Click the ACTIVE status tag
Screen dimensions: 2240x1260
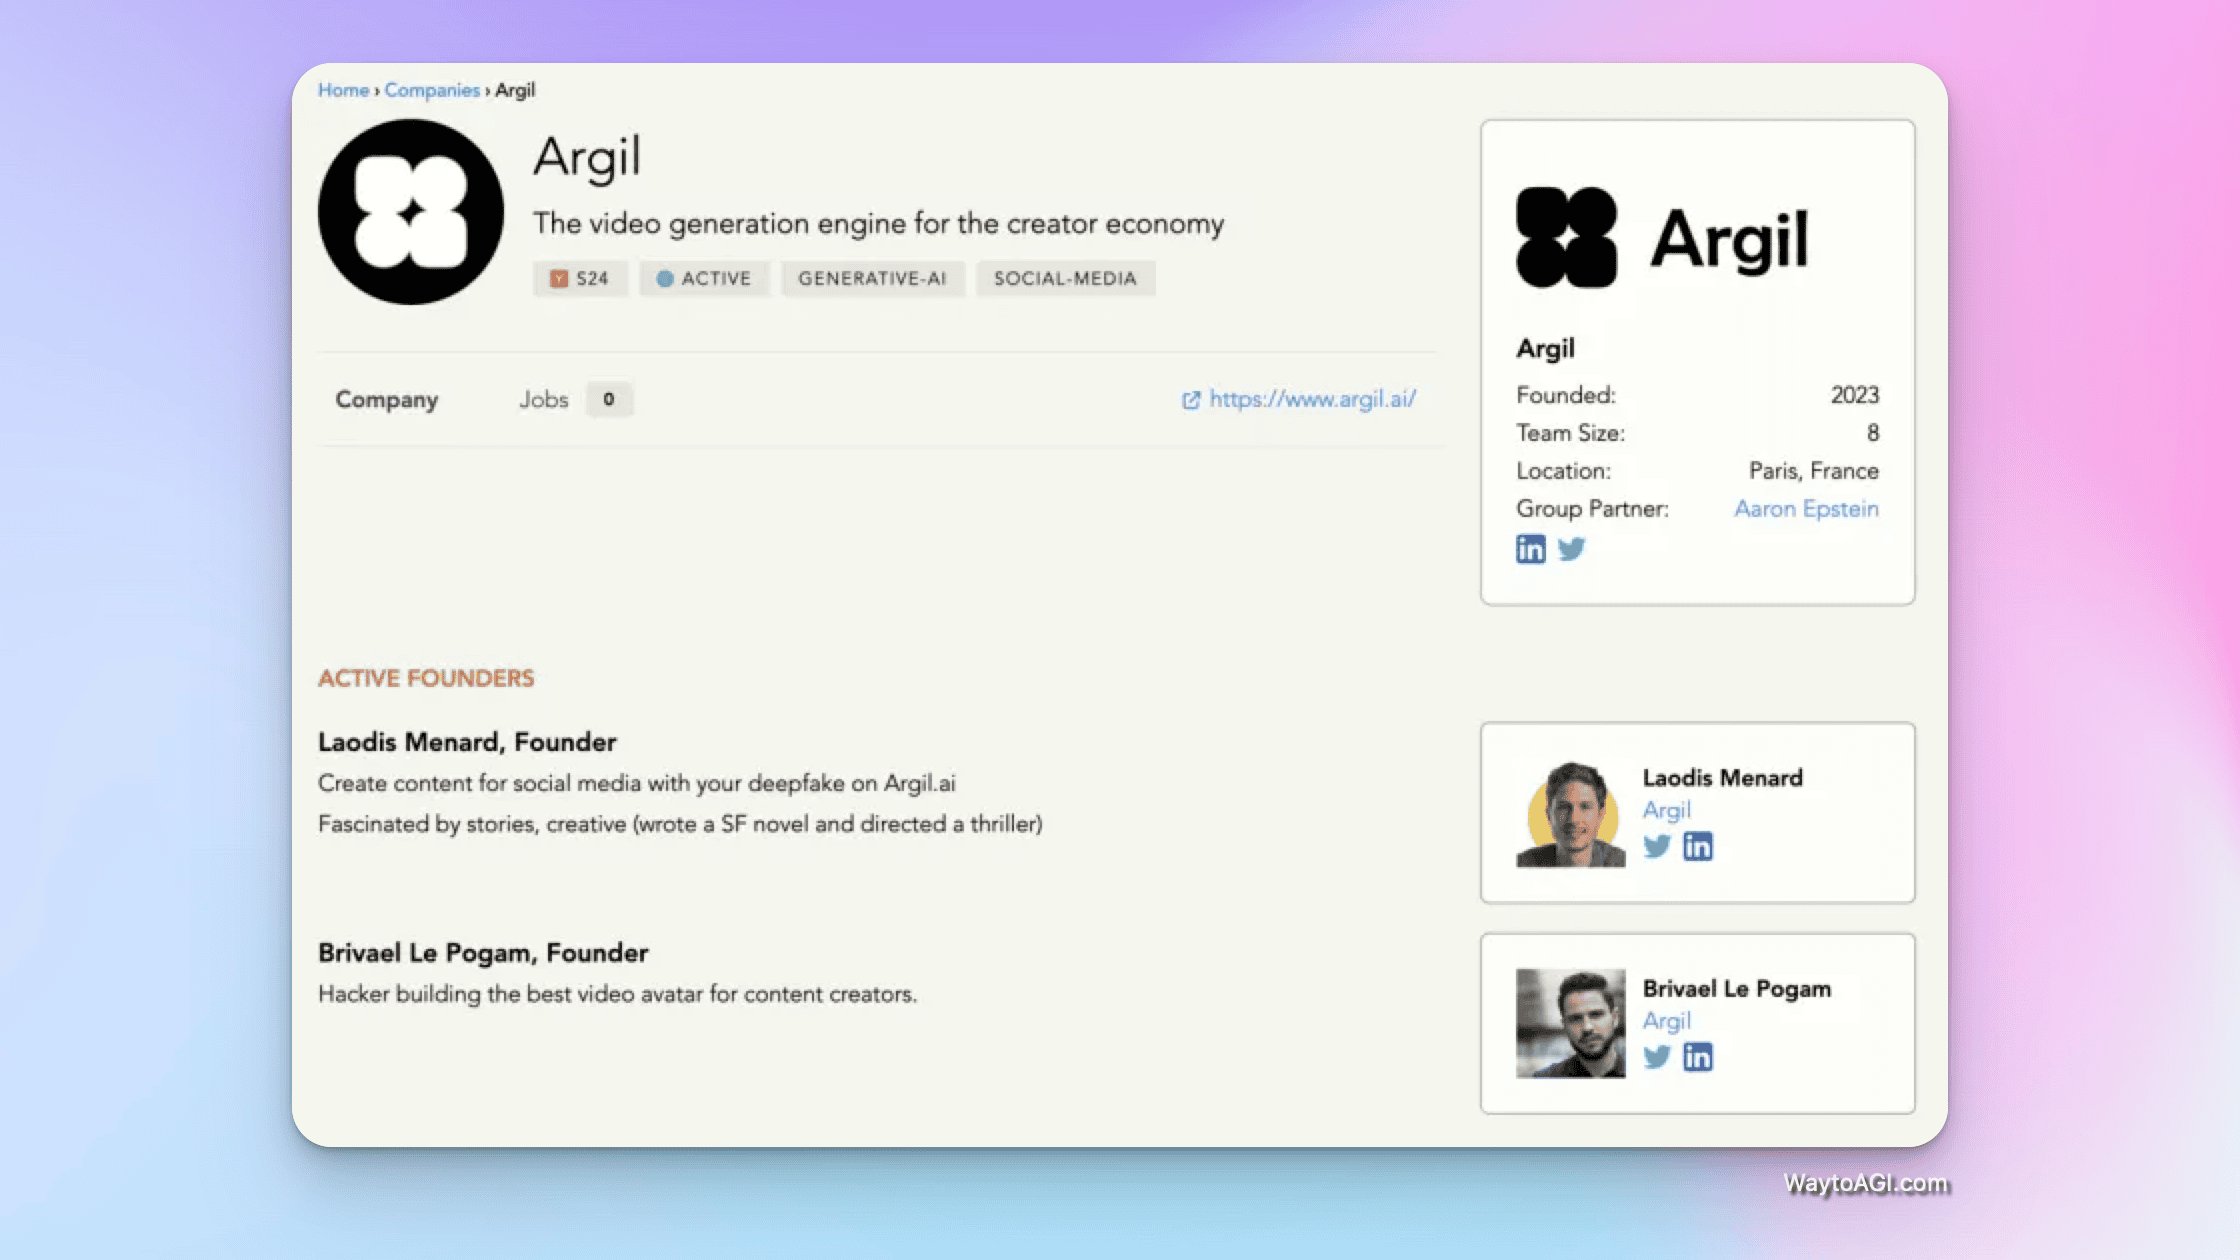click(x=704, y=278)
